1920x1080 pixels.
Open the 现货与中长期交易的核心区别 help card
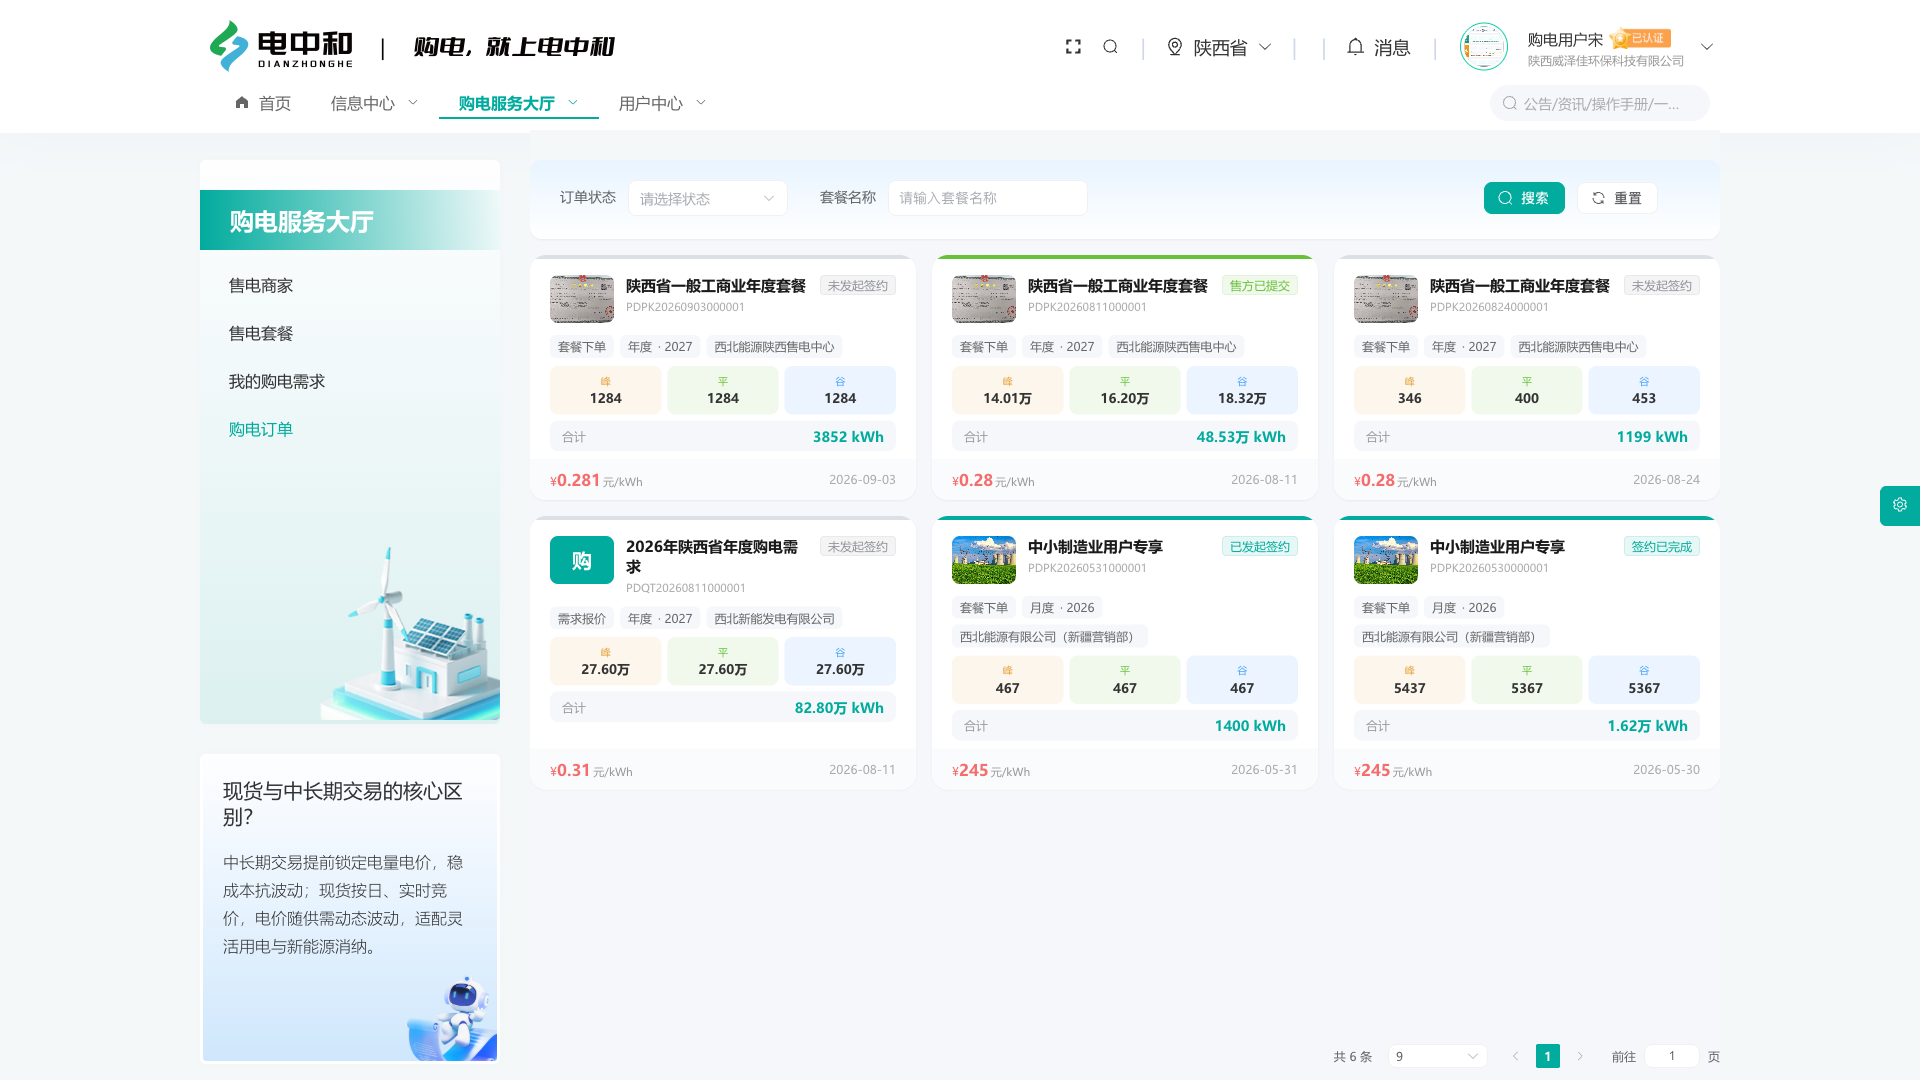(350, 908)
